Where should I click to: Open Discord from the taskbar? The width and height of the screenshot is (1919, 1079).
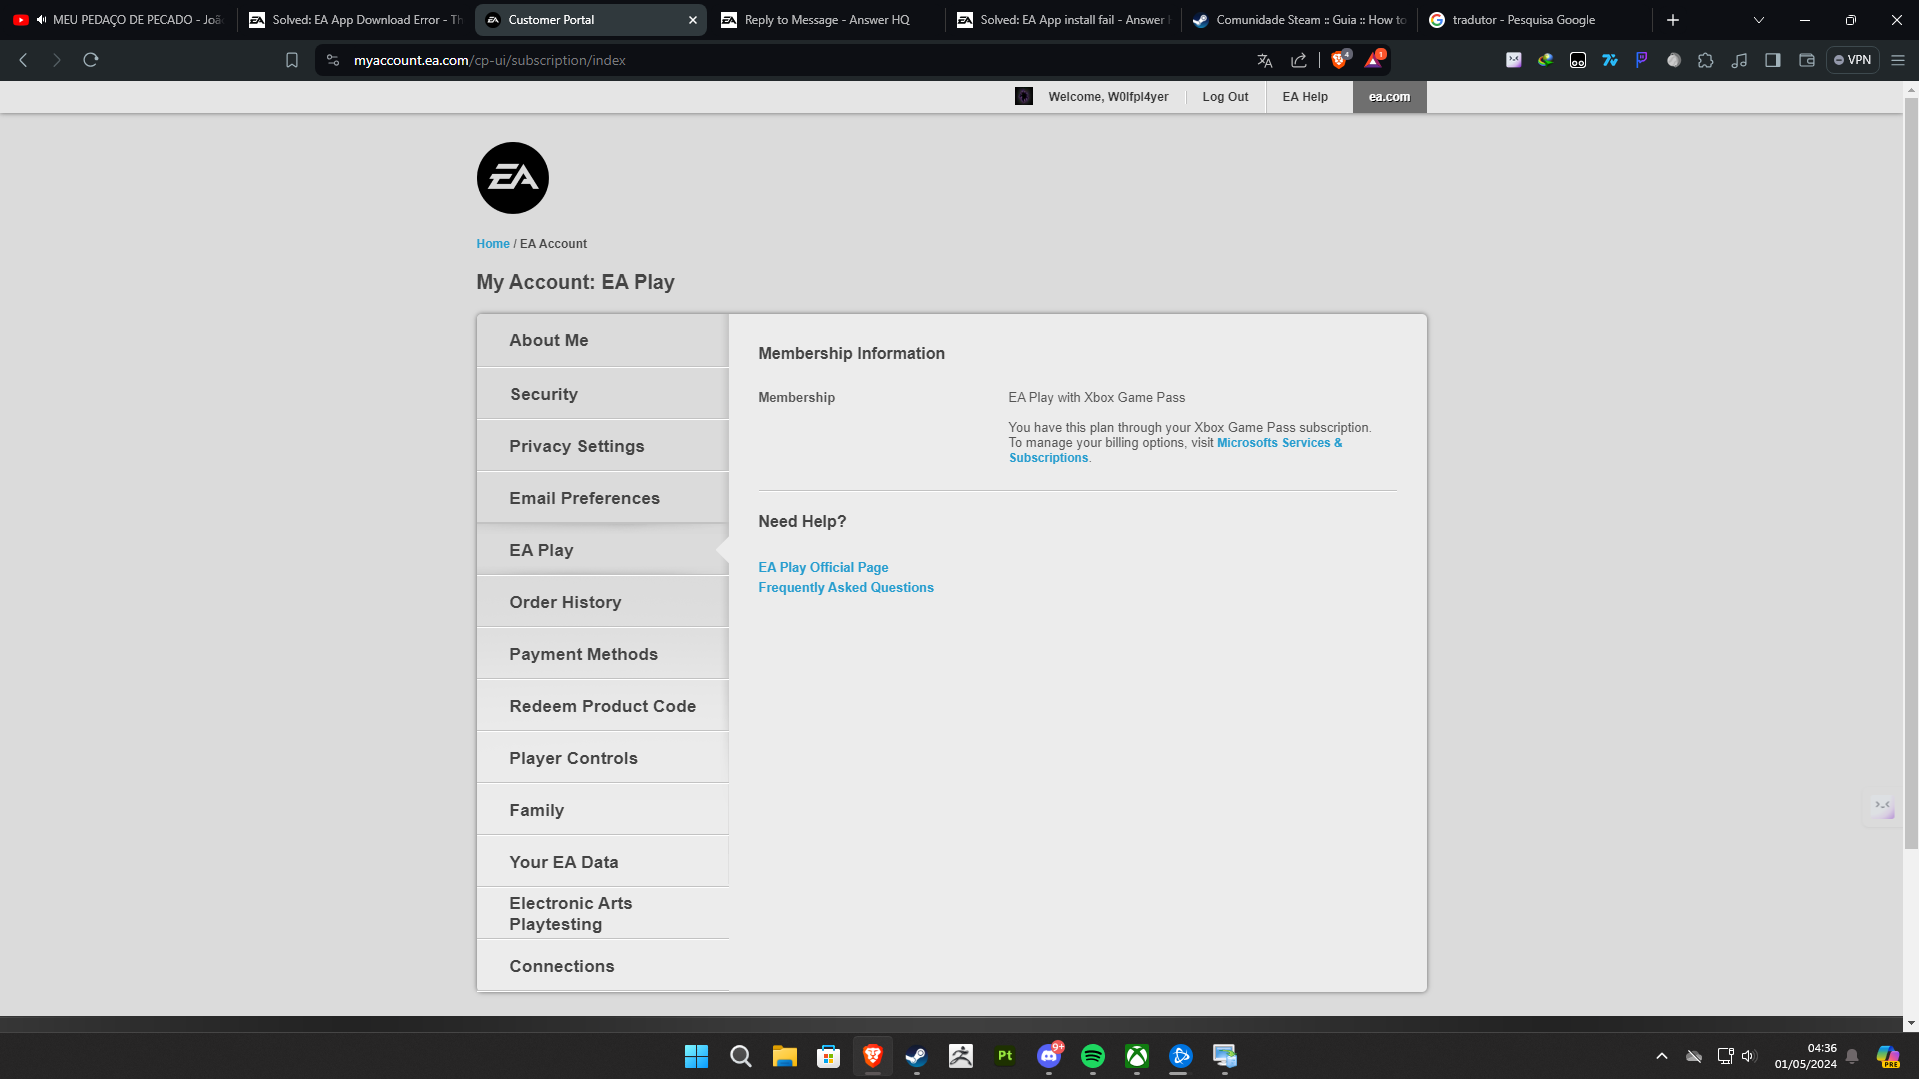pos(1048,1056)
